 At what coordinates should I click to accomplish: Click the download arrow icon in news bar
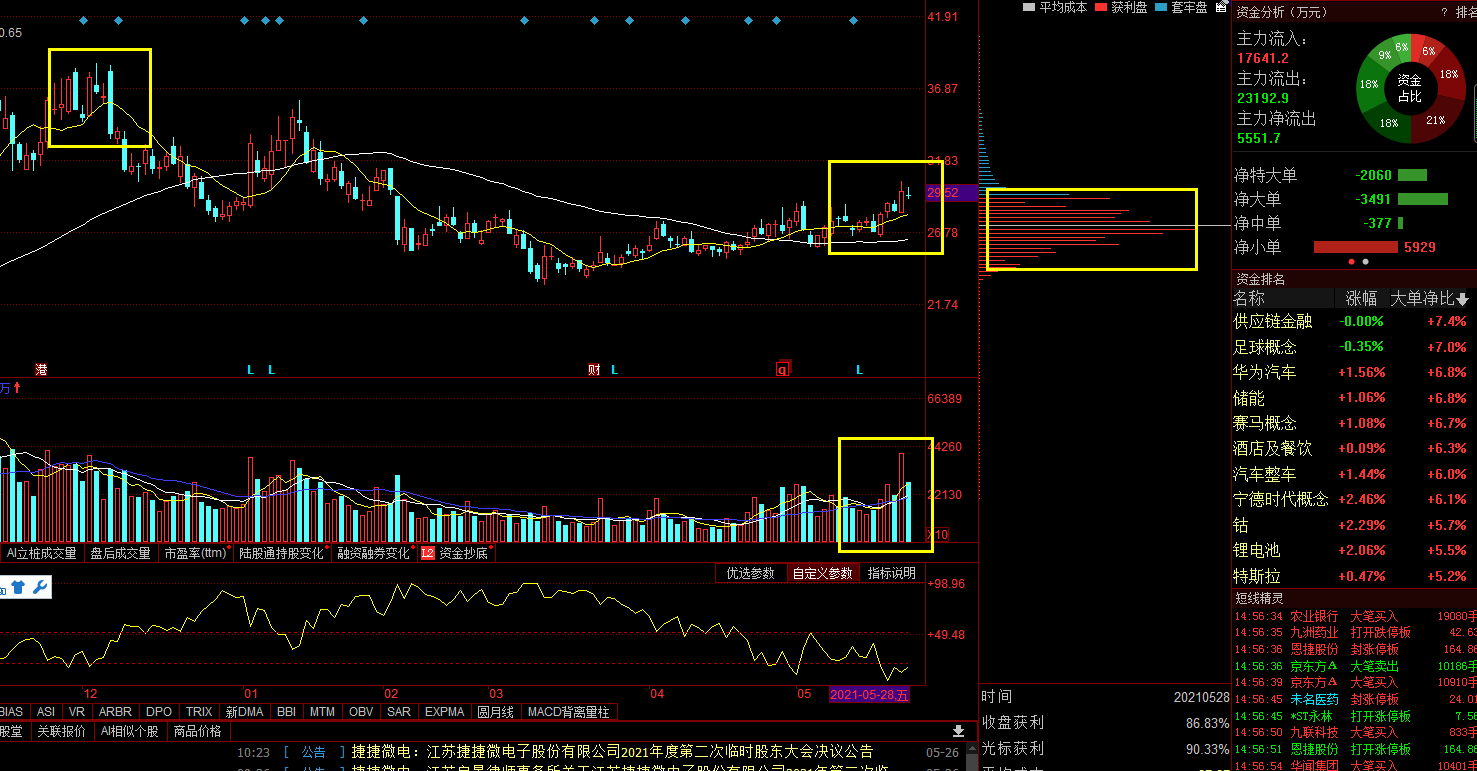coord(958,732)
